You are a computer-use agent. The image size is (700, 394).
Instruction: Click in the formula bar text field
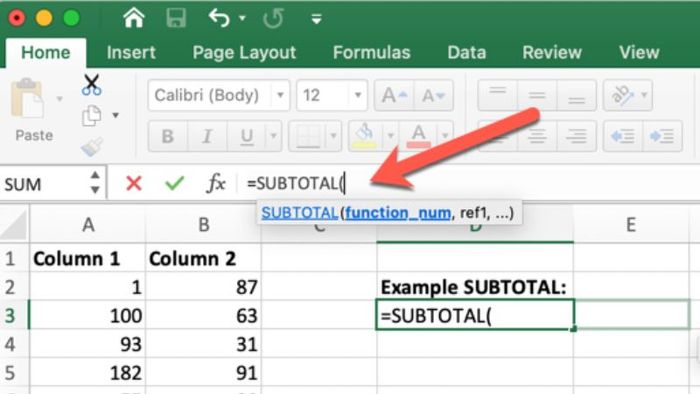coord(471,183)
